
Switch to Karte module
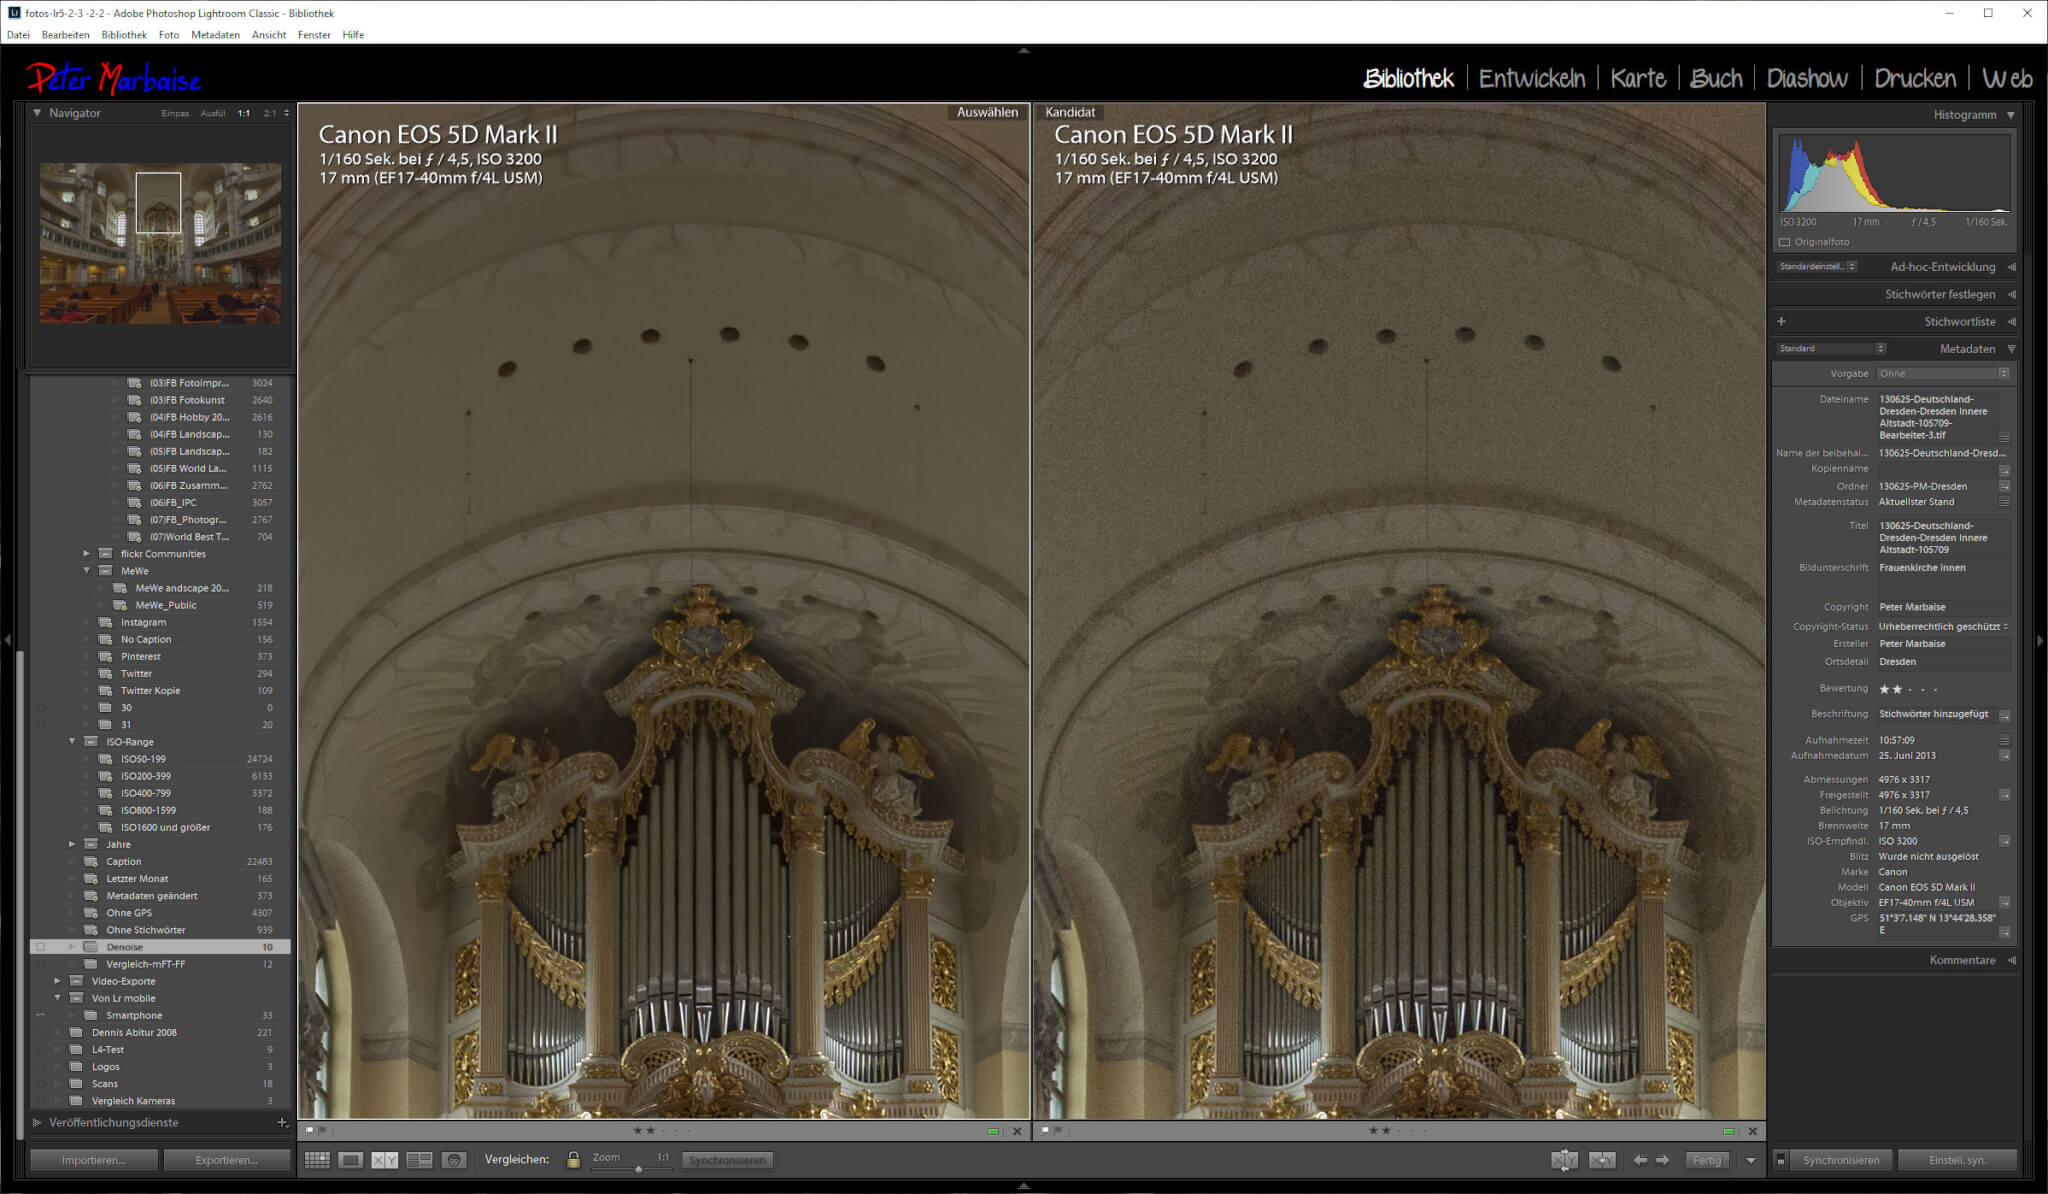pos(1638,78)
